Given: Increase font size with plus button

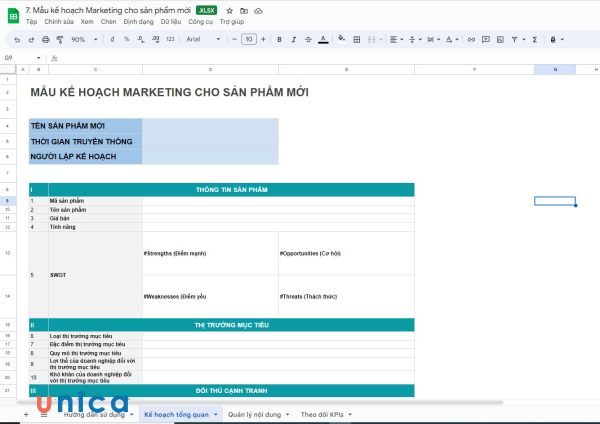Looking at the screenshot, I should pos(263,39).
